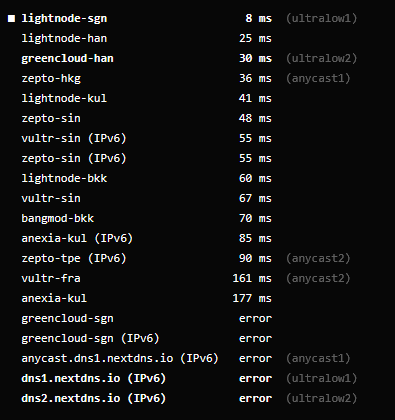This screenshot has height=420, width=395.
Task: Click the lightnode-han server entry
Action: (64, 38)
